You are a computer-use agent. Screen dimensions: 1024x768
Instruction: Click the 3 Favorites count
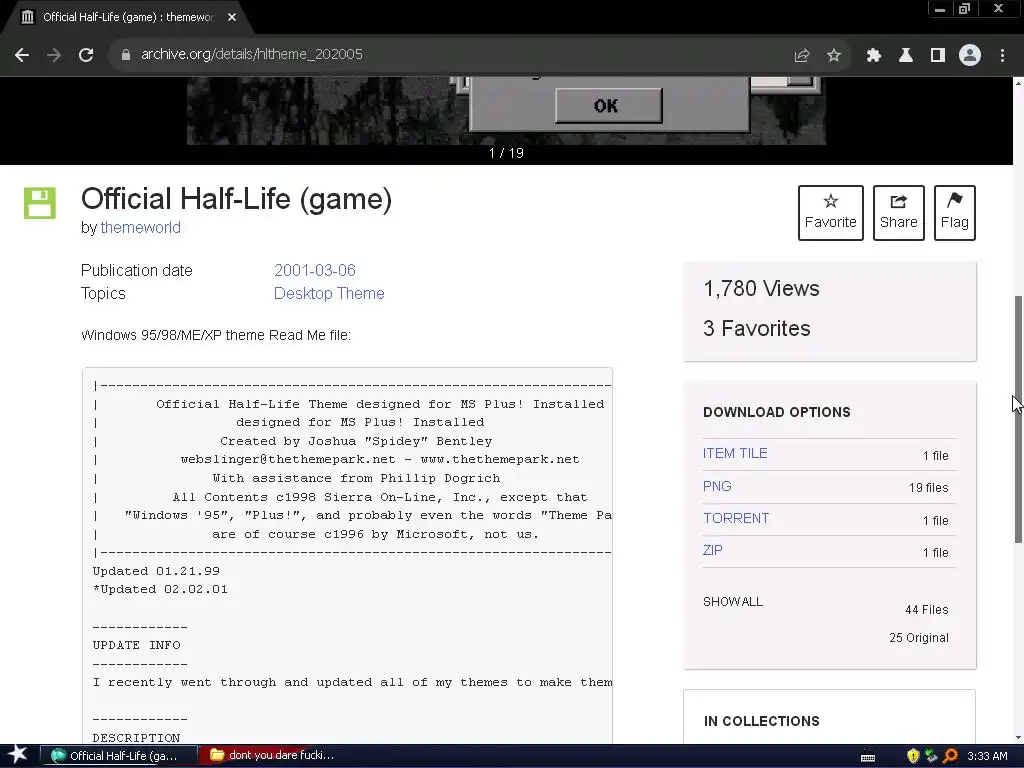[756, 328]
